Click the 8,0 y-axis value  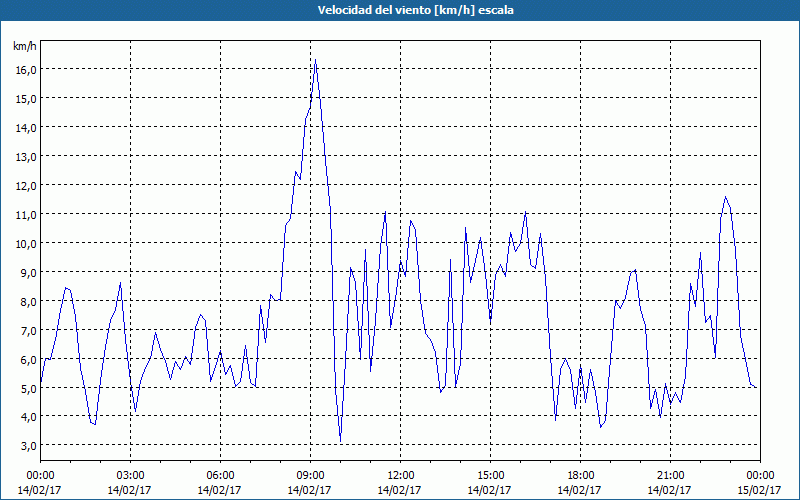click(28, 302)
